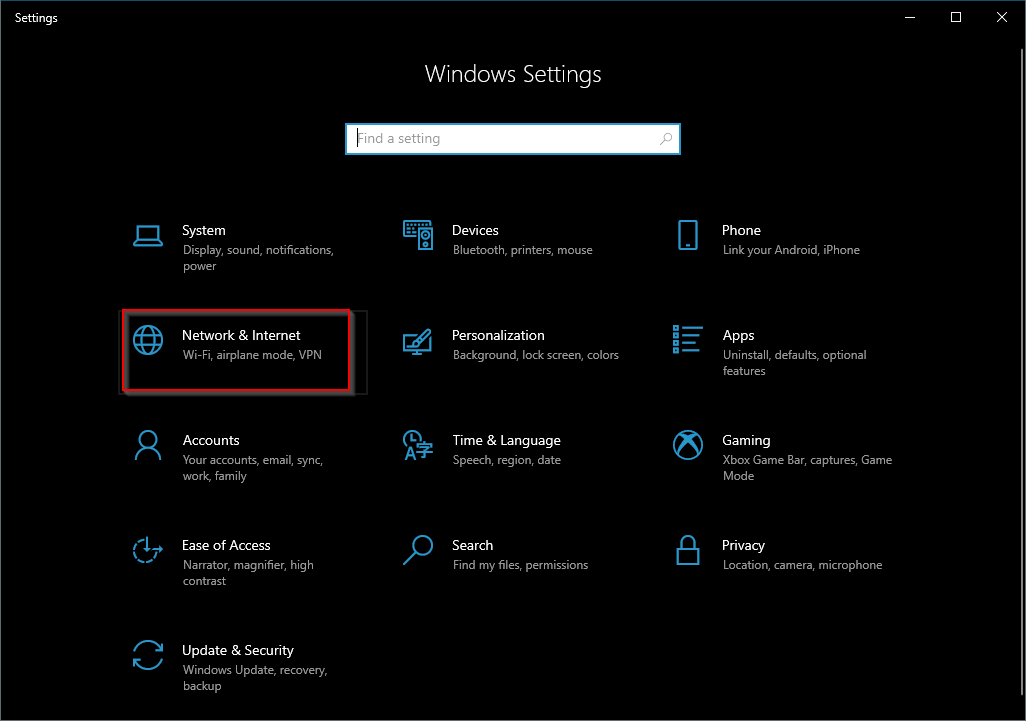Open the Privacy settings title
Viewport: 1026px width, 721px height.
[x=743, y=545]
